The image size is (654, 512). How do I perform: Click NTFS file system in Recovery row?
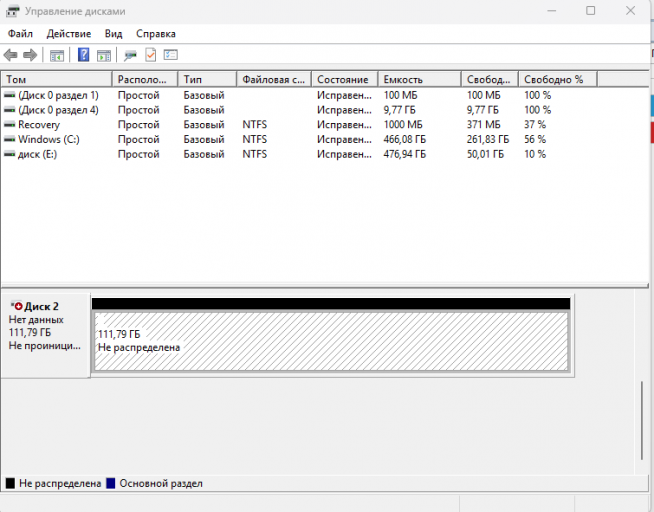tap(254, 125)
